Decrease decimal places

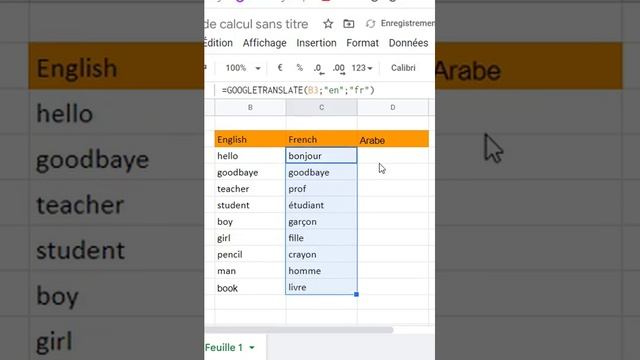tap(319, 69)
